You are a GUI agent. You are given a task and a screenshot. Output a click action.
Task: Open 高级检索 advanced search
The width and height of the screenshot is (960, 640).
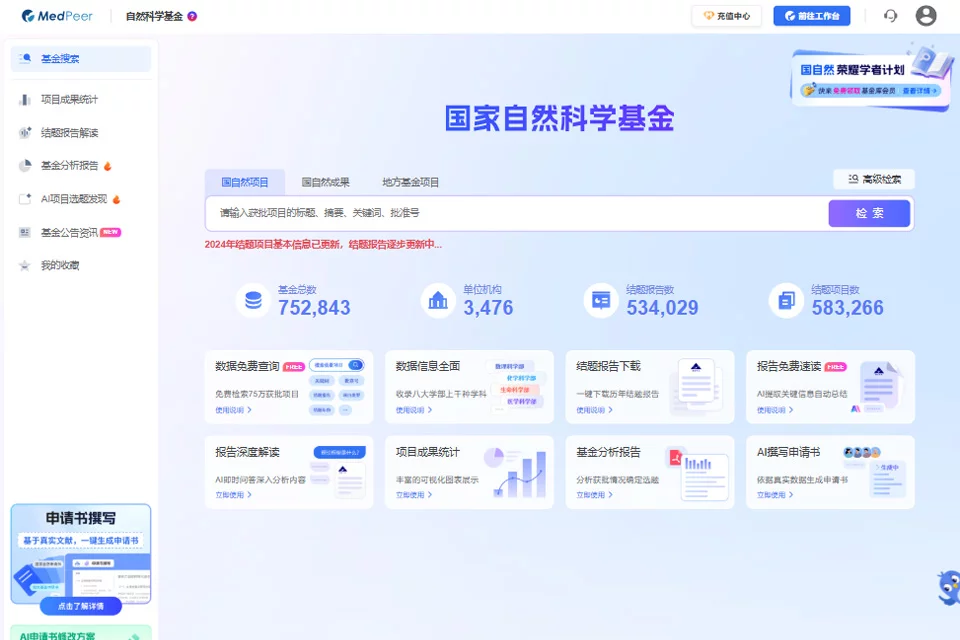874,179
